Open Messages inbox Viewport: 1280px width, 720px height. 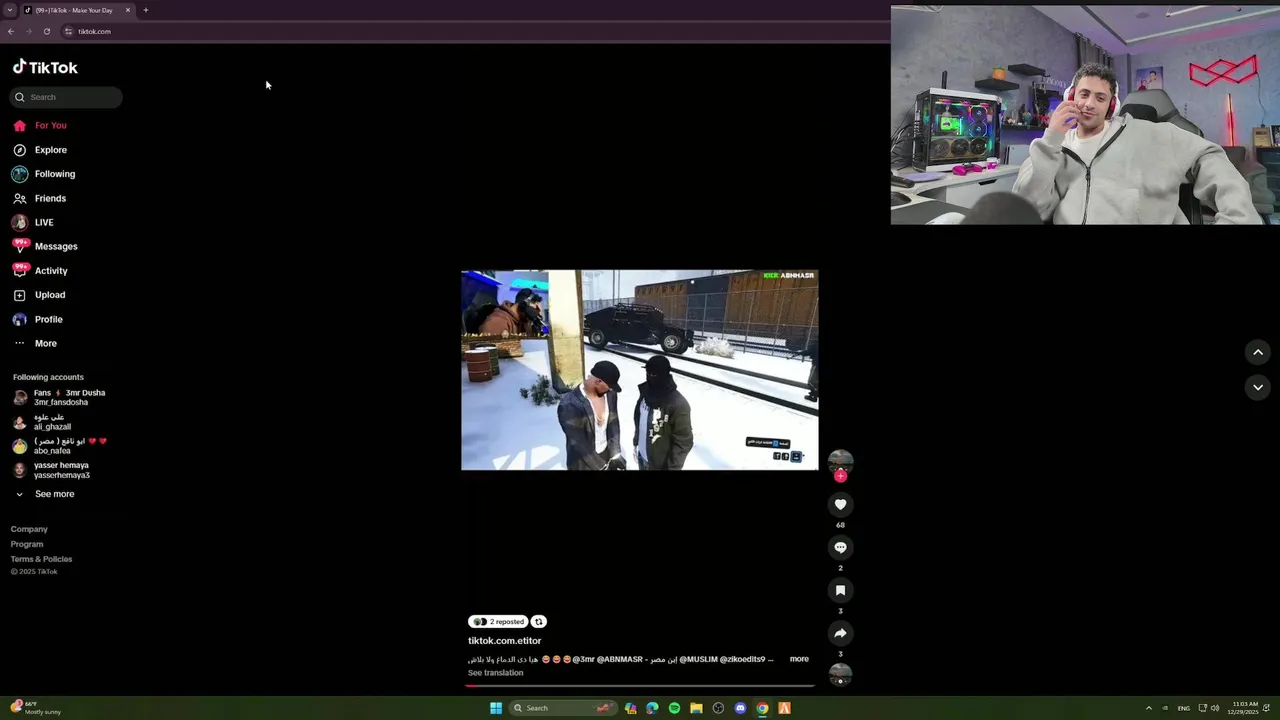[x=45, y=246]
